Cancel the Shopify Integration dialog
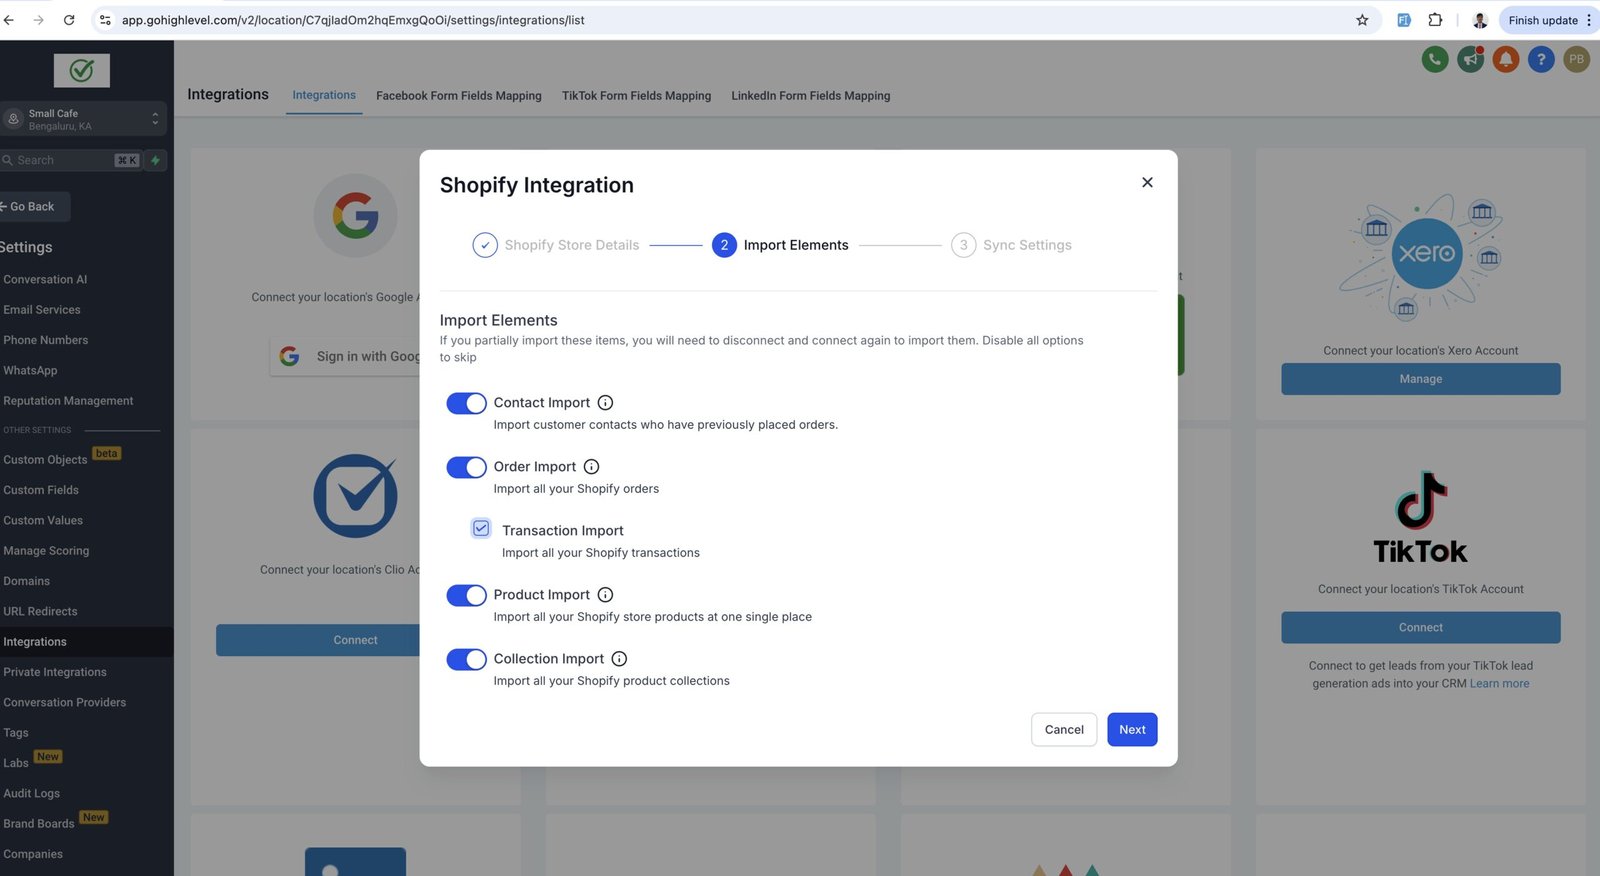 [x=1064, y=730]
